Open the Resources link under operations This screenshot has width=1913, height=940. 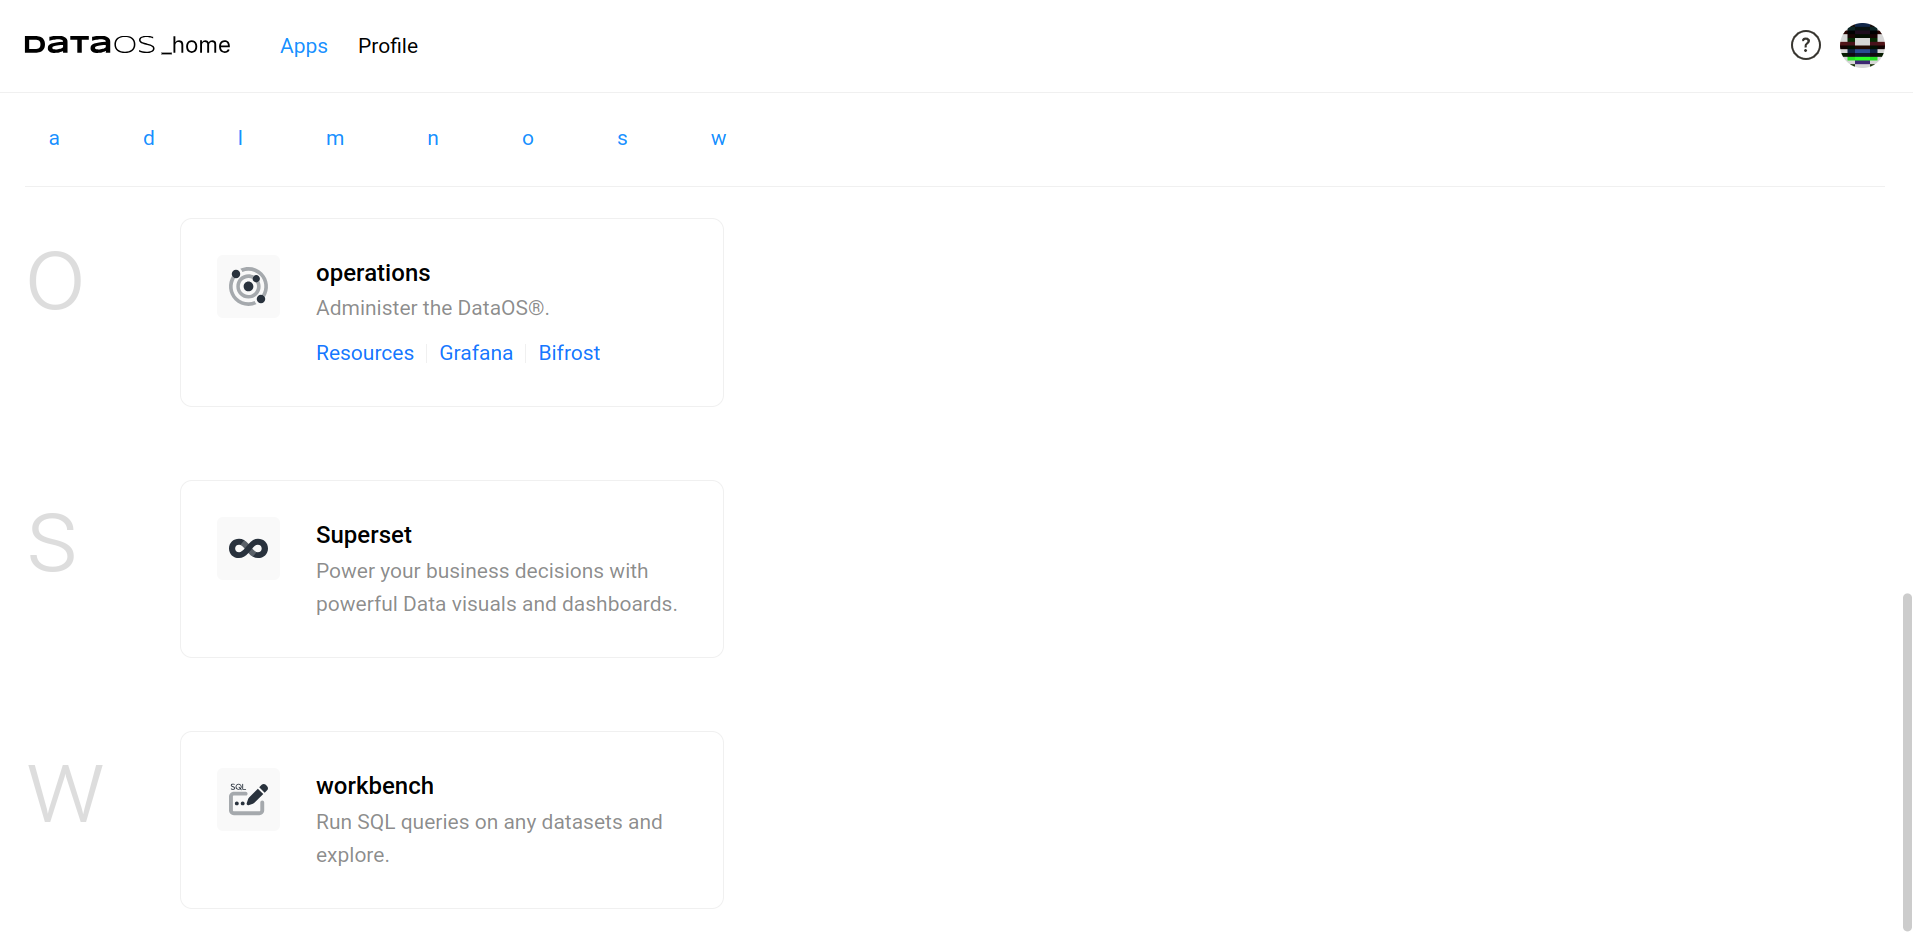(364, 353)
